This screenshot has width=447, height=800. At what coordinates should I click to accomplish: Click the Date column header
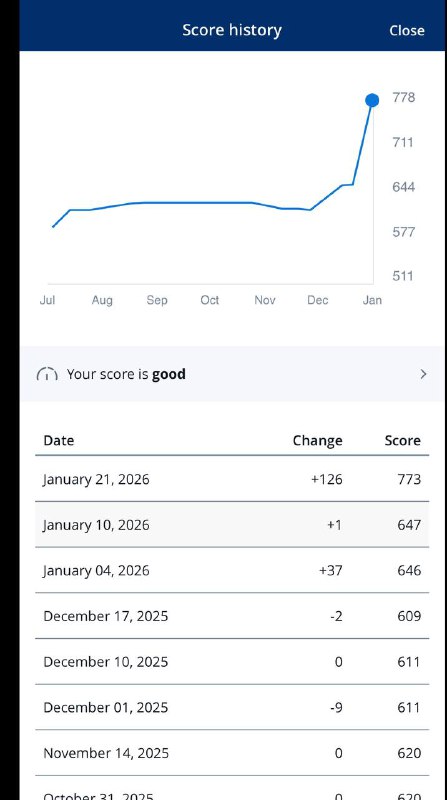point(59,440)
